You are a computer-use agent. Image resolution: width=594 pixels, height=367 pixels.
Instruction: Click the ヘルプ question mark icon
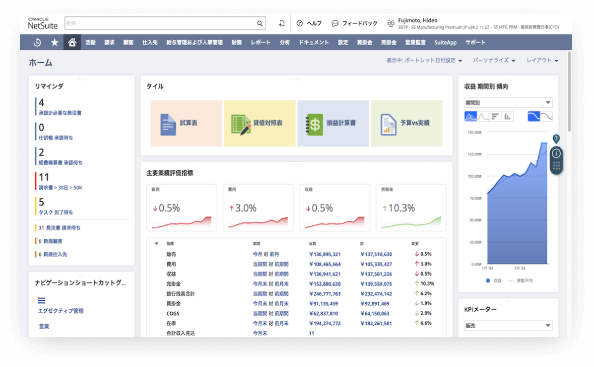(300, 23)
